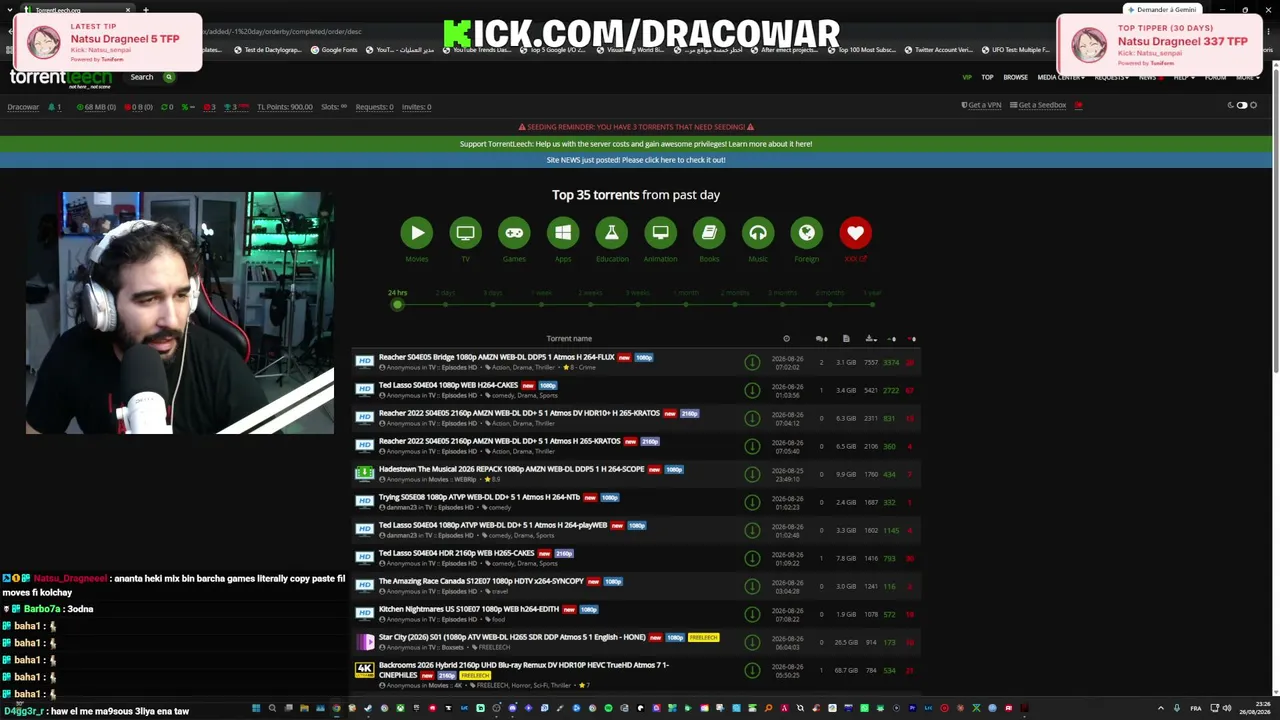Open the Movies category icon
The width and height of the screenshot is (1280, 720).
tap(417, 233)
